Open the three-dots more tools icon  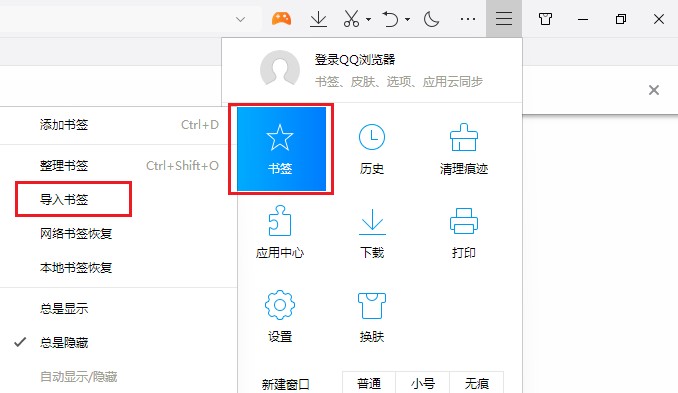468,19
